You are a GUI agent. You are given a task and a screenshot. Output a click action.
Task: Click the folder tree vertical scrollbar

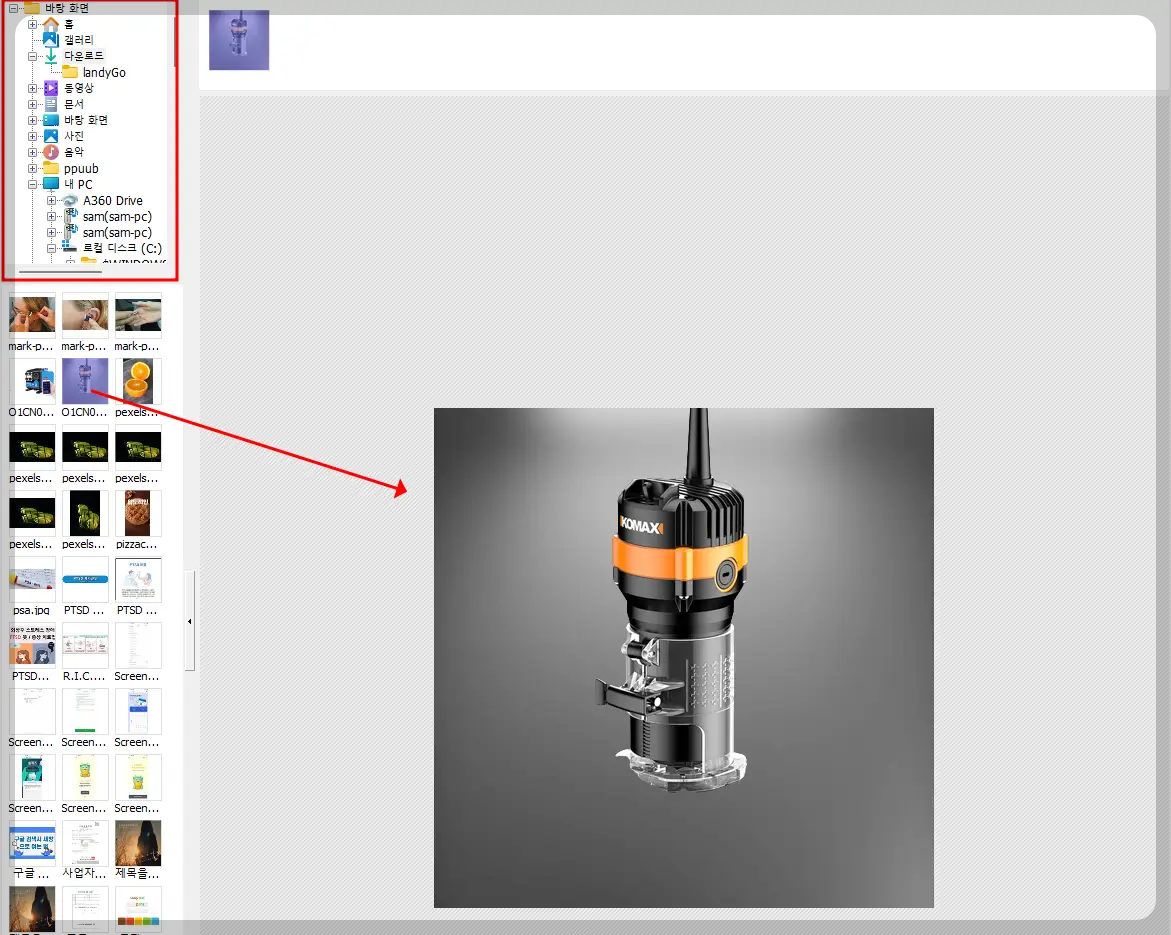click(x=174, y=41)
